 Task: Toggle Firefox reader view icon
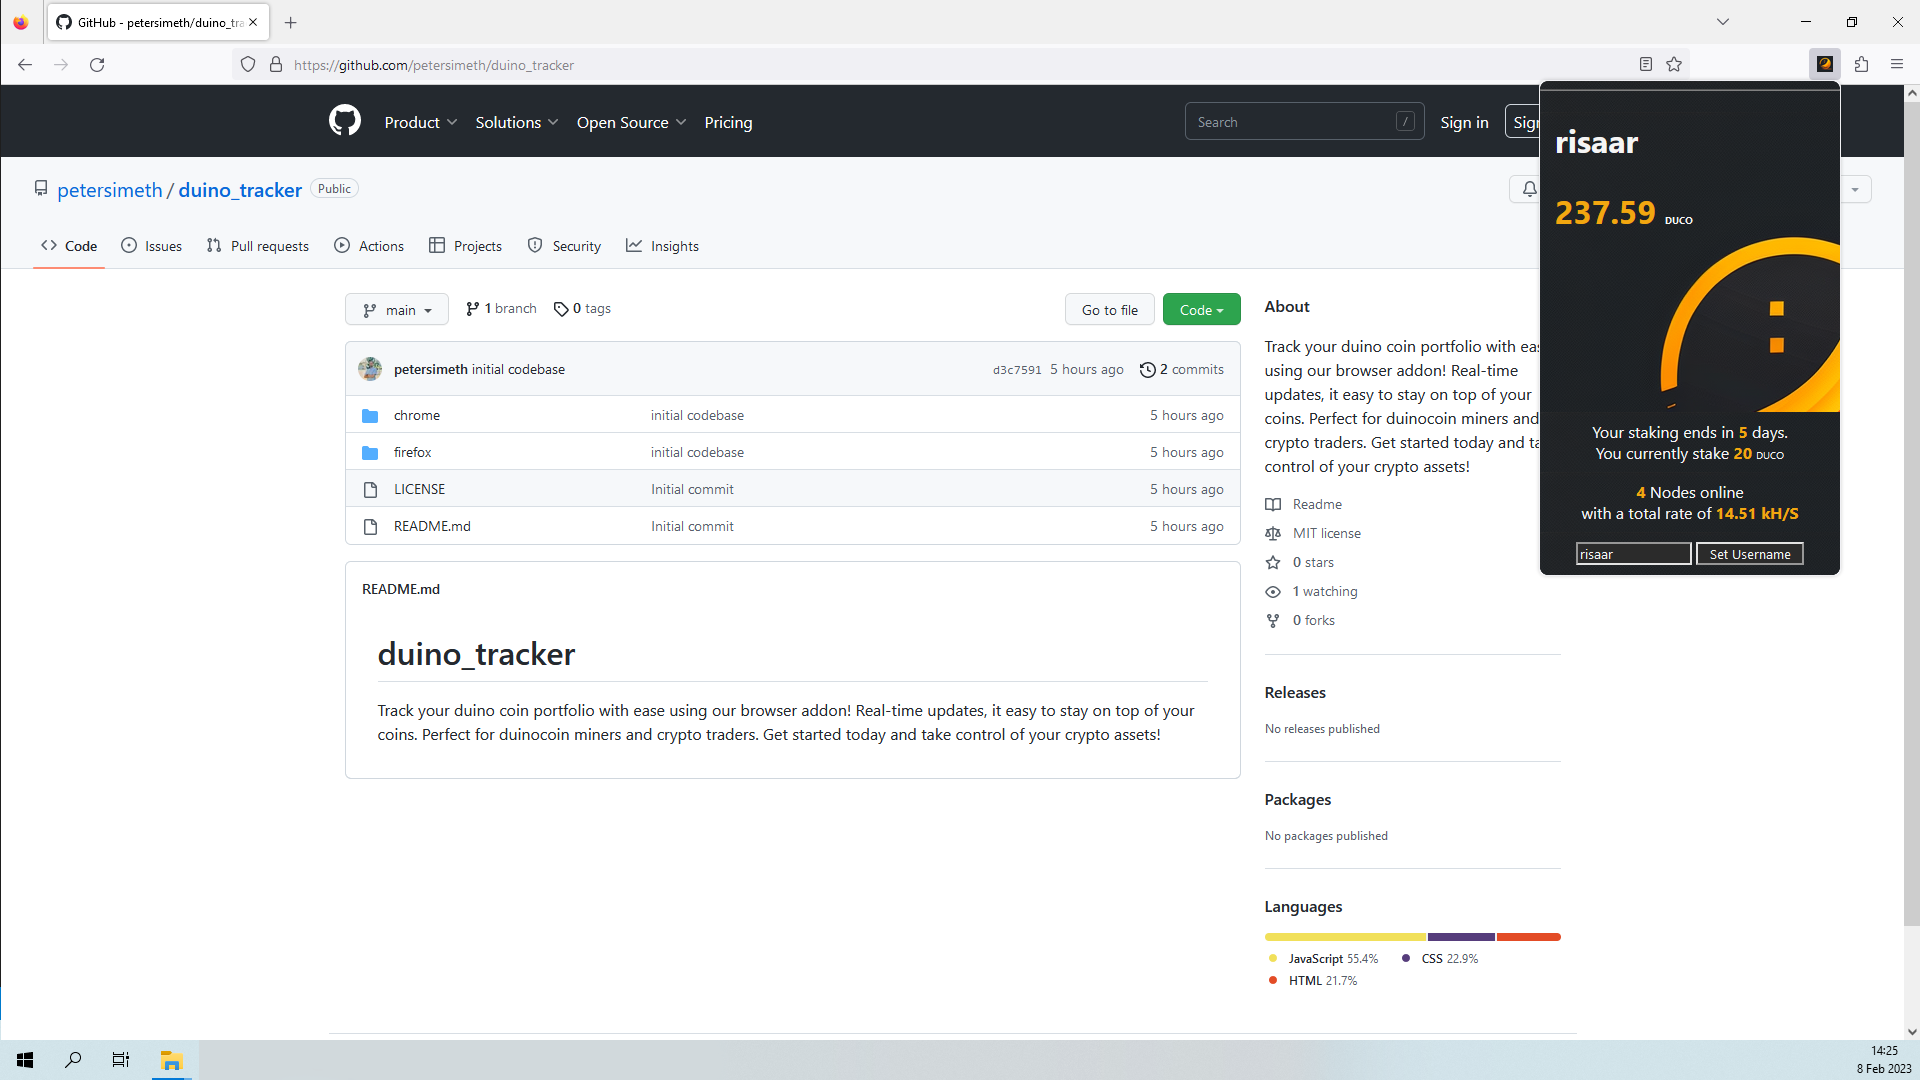(1645, 64)
